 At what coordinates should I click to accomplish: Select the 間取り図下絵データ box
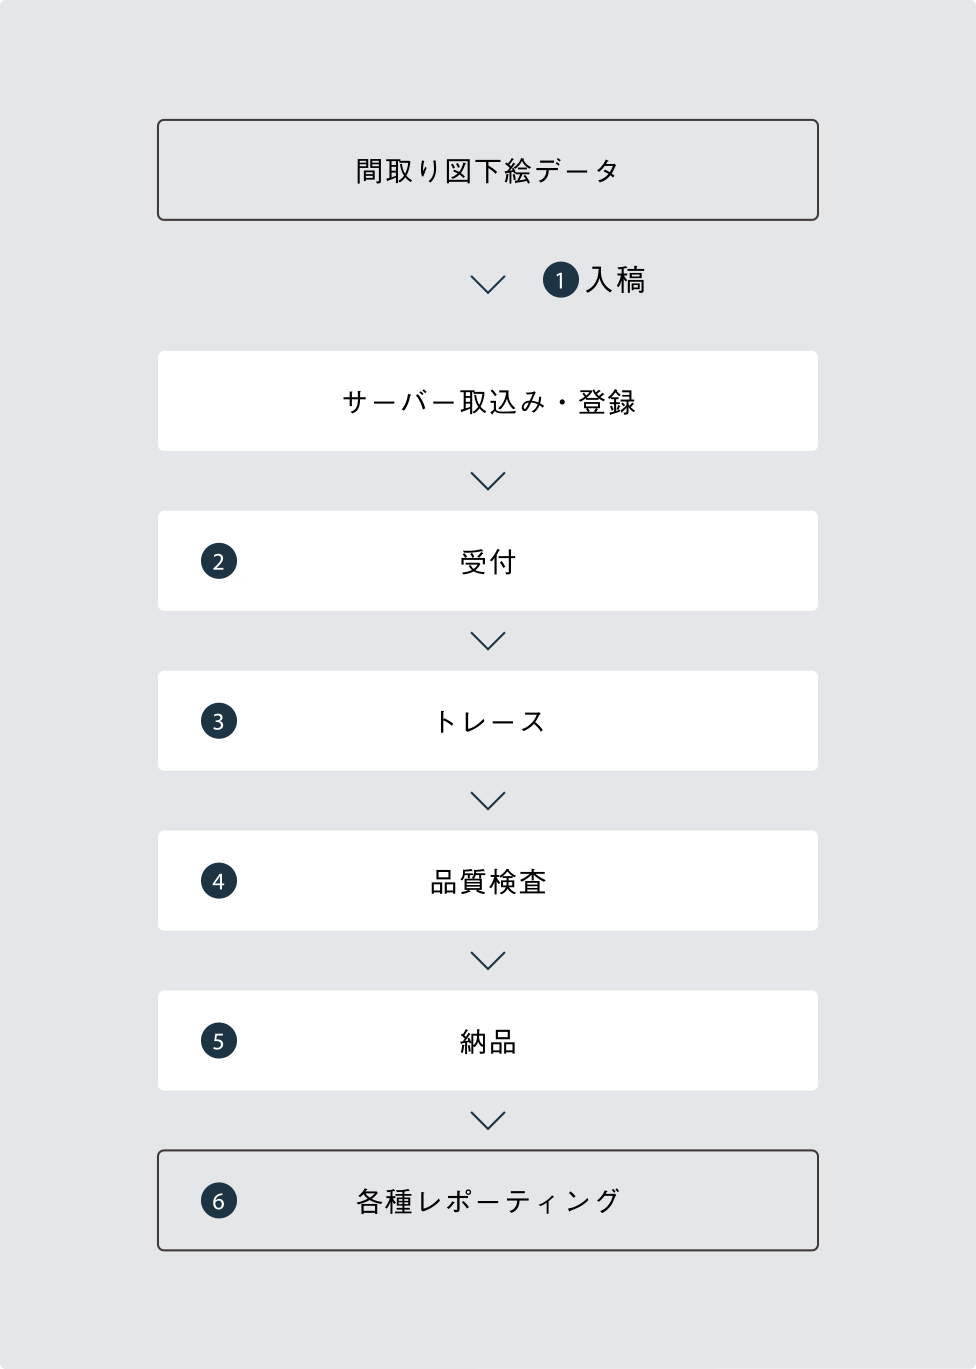point(488,170)
